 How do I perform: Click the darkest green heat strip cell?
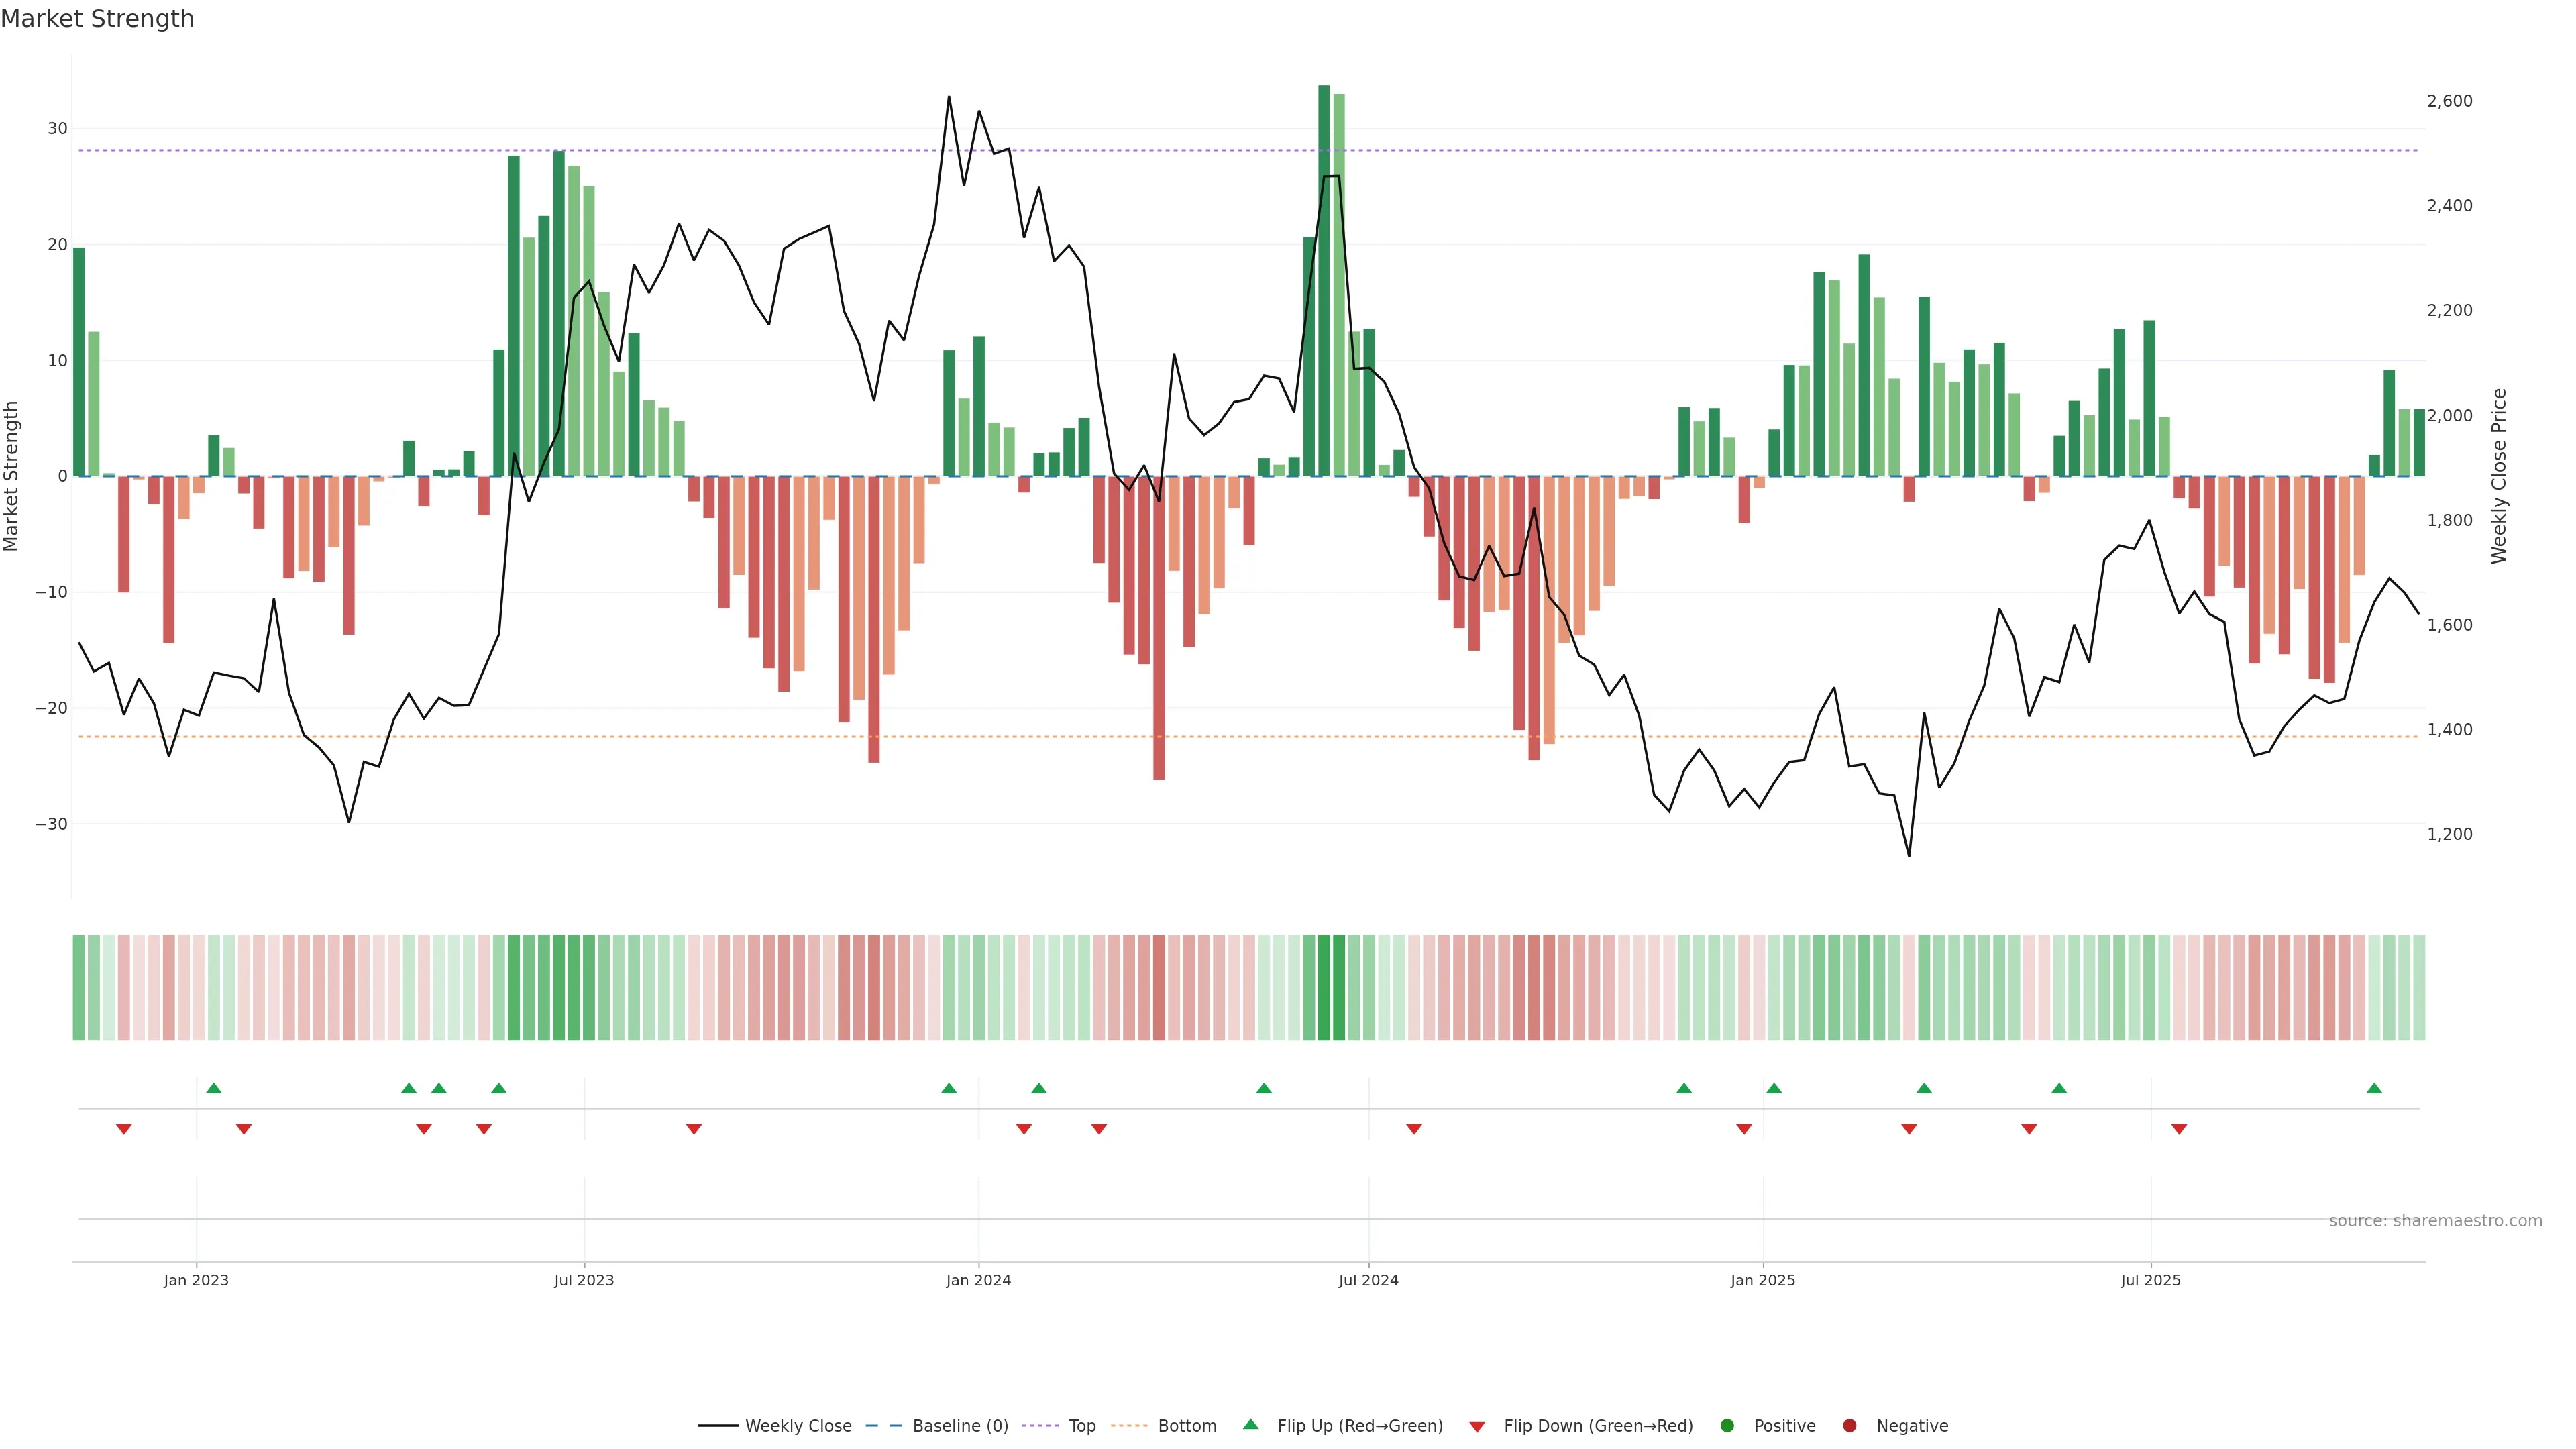[1324, 987]
